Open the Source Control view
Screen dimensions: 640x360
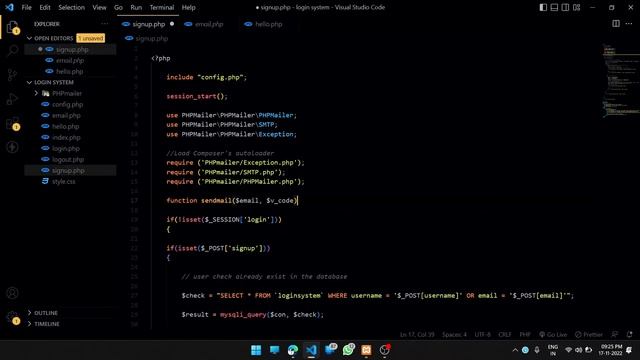coord(12,75)
